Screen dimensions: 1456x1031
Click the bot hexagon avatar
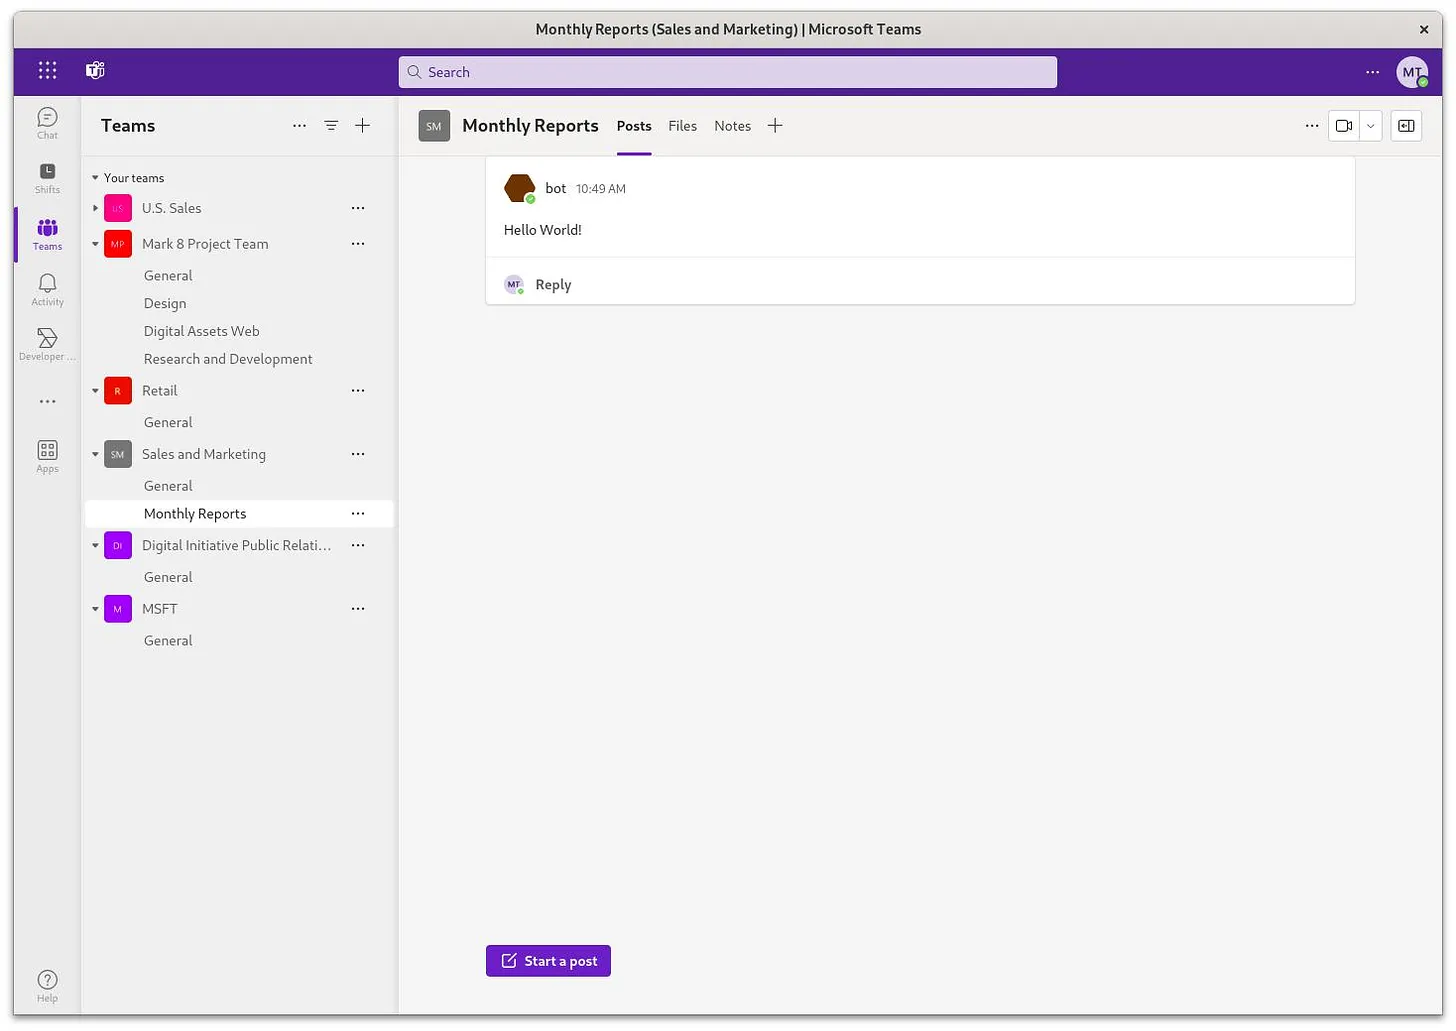click(x=519, y=188)
